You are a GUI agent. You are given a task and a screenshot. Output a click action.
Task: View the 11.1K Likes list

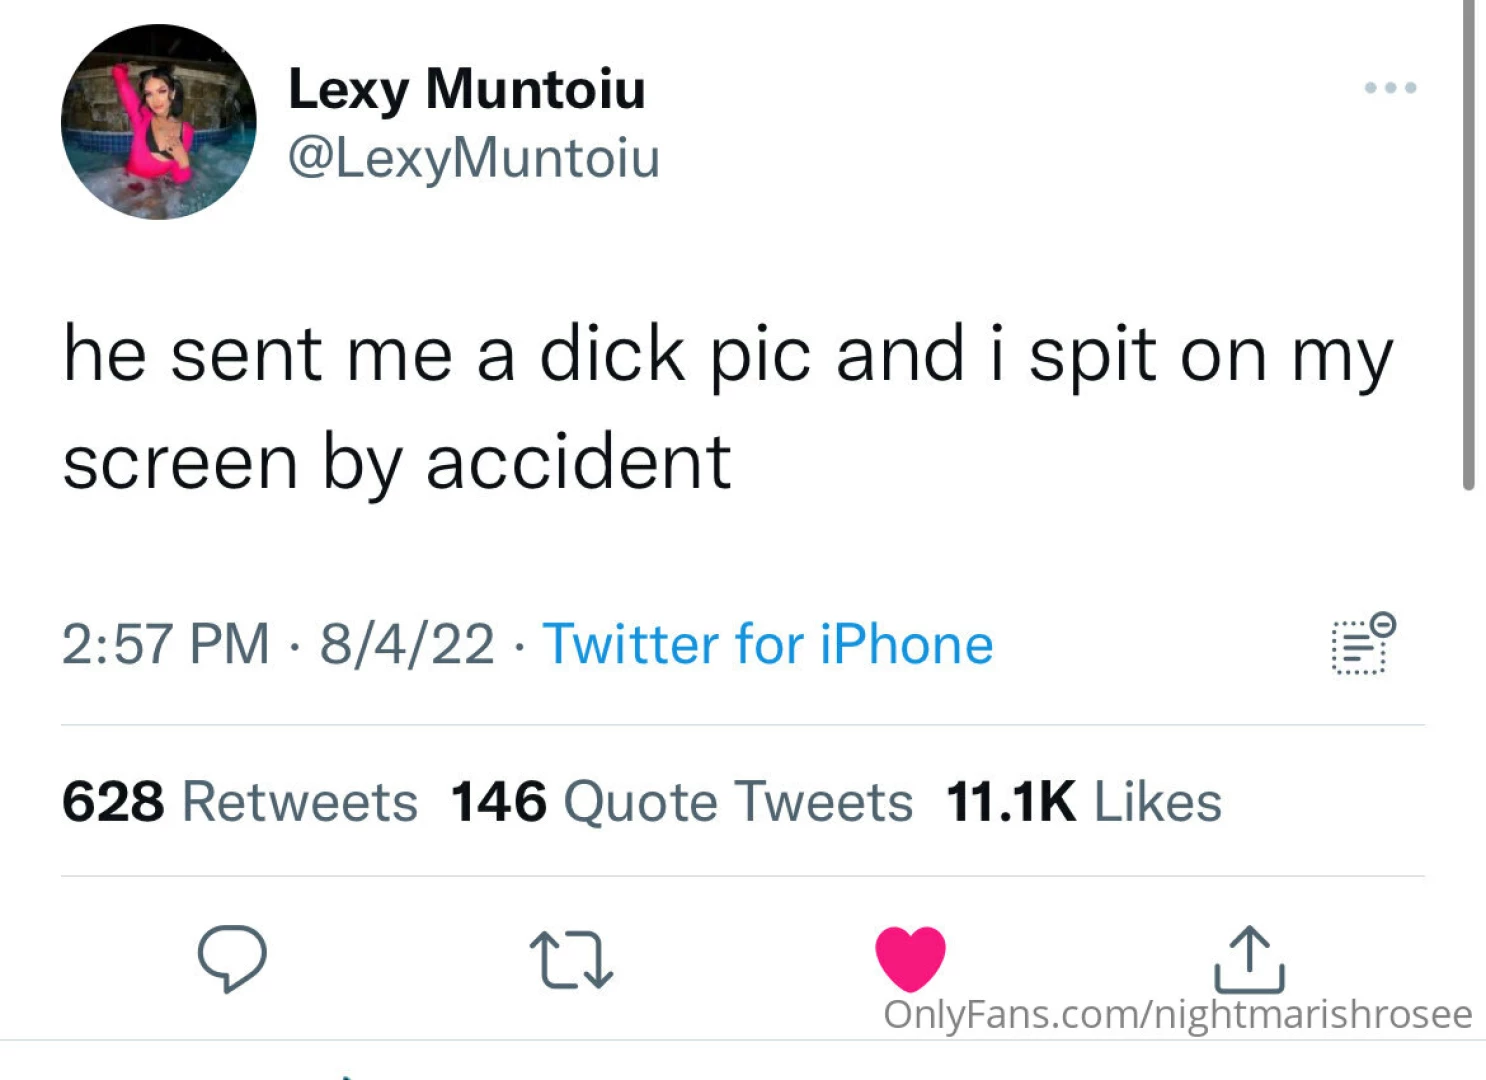click(1084, 802)
